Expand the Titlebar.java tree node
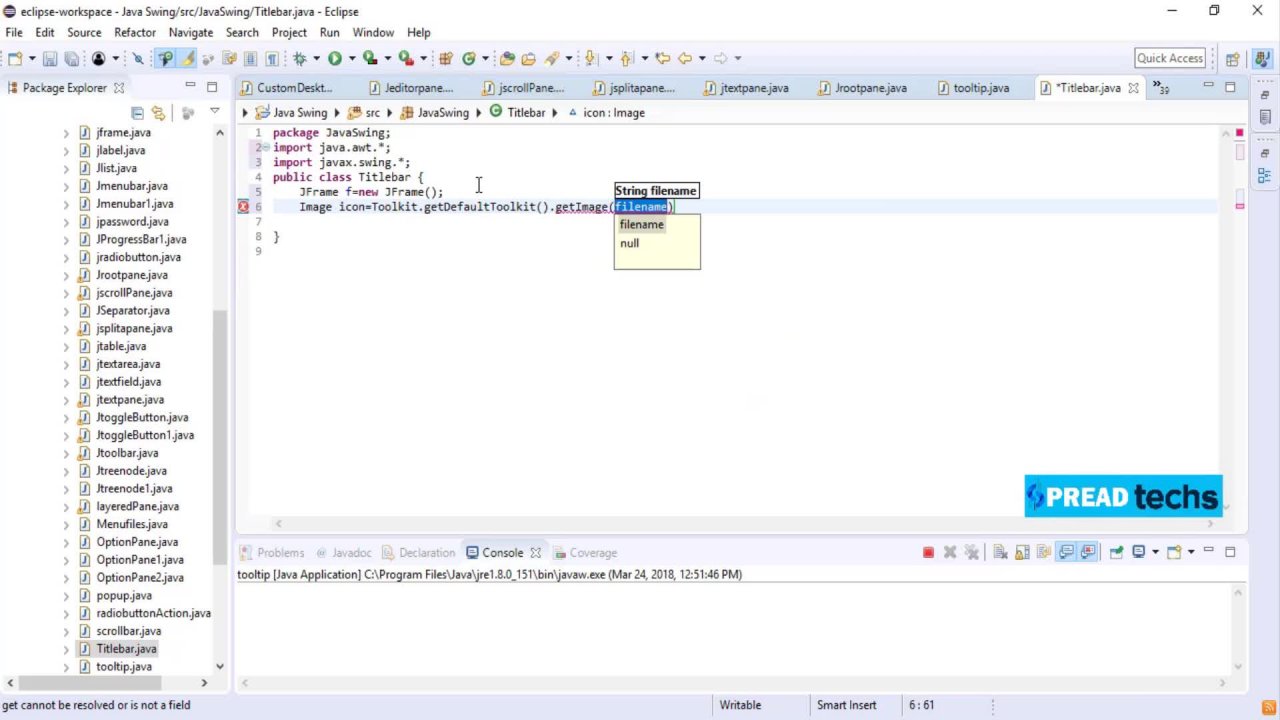1280x720 pixels. (67, 649)
